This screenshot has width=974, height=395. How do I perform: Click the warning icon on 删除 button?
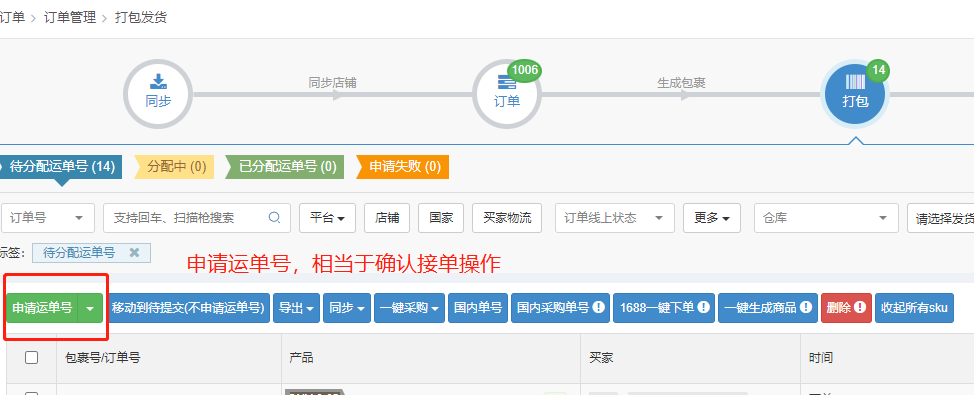[860, 307]
